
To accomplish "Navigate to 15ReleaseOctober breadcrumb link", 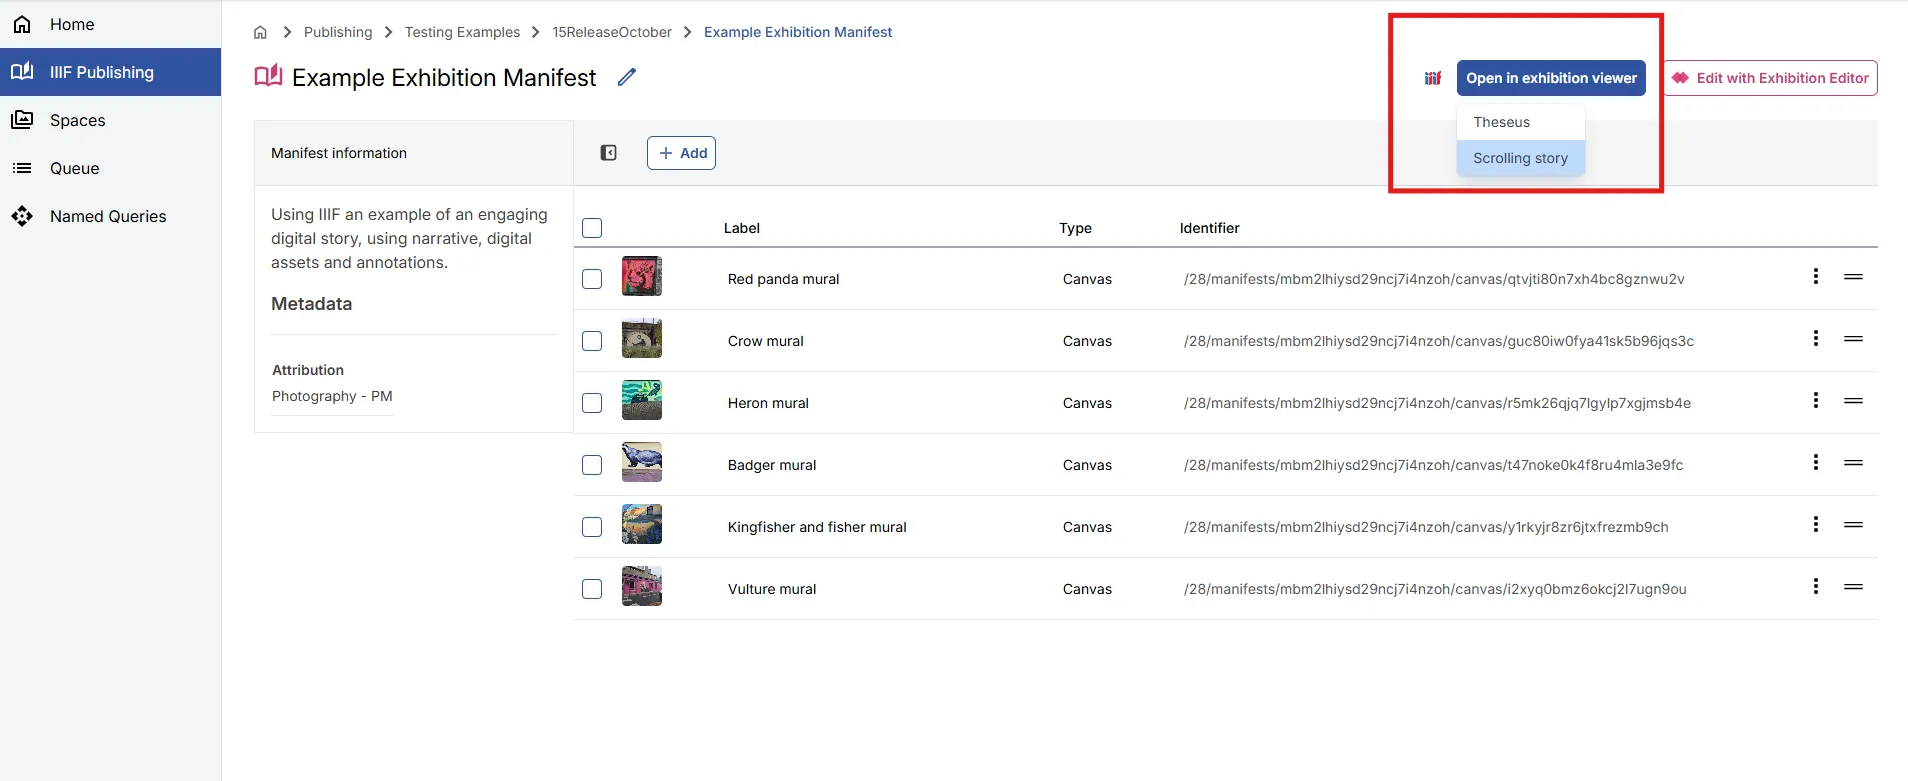I will click(x=612, y=32).
